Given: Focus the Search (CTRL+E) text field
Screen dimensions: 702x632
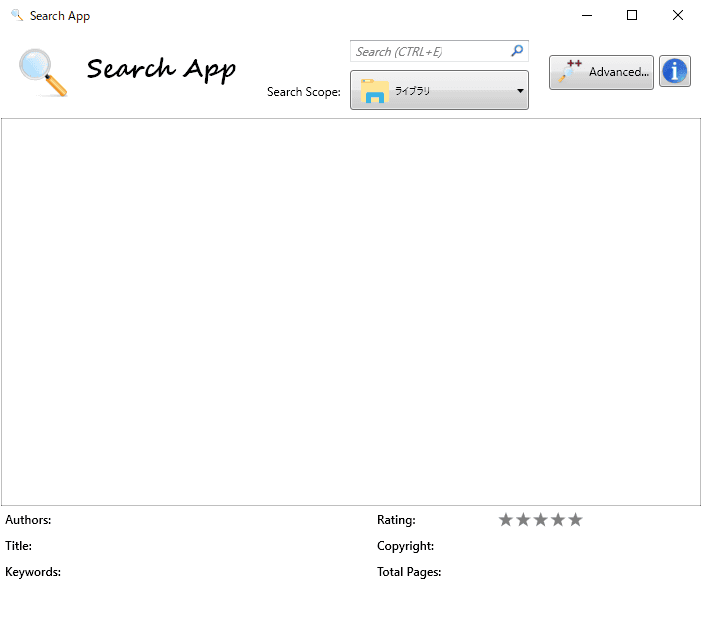Looking at the screenshot, I should click(430, 51).
